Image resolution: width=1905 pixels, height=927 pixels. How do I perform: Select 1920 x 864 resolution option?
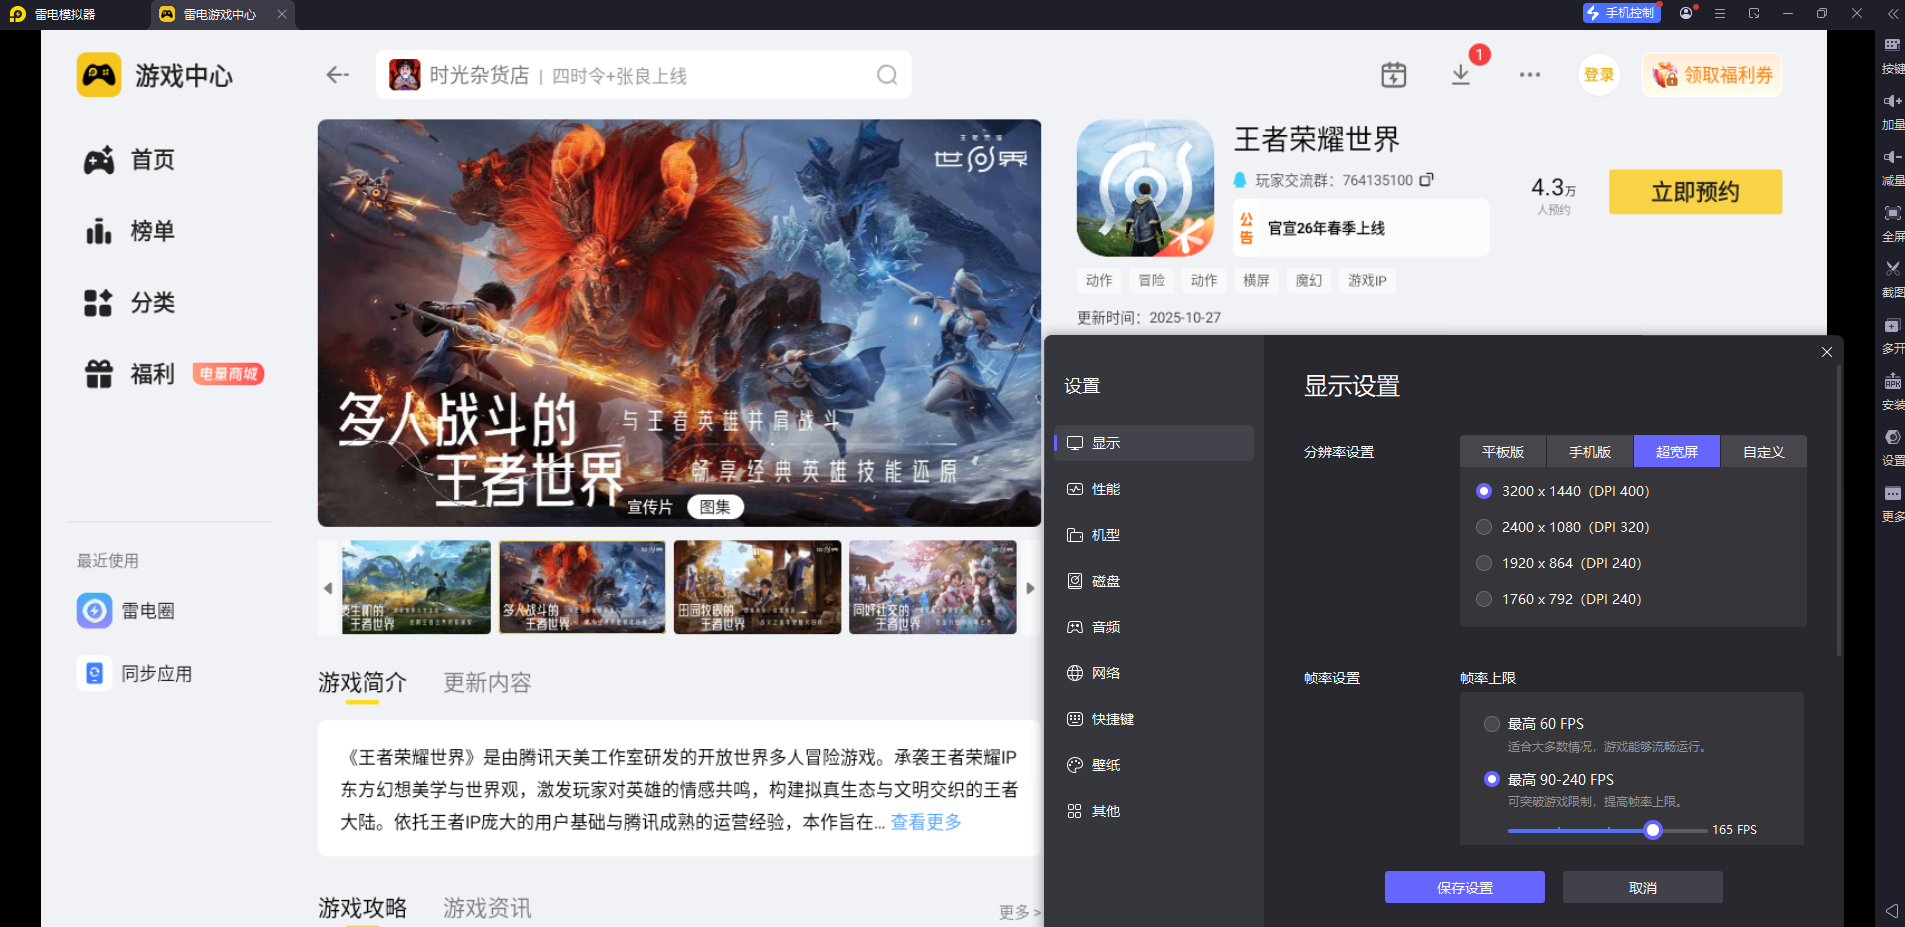click(1484, 563)
